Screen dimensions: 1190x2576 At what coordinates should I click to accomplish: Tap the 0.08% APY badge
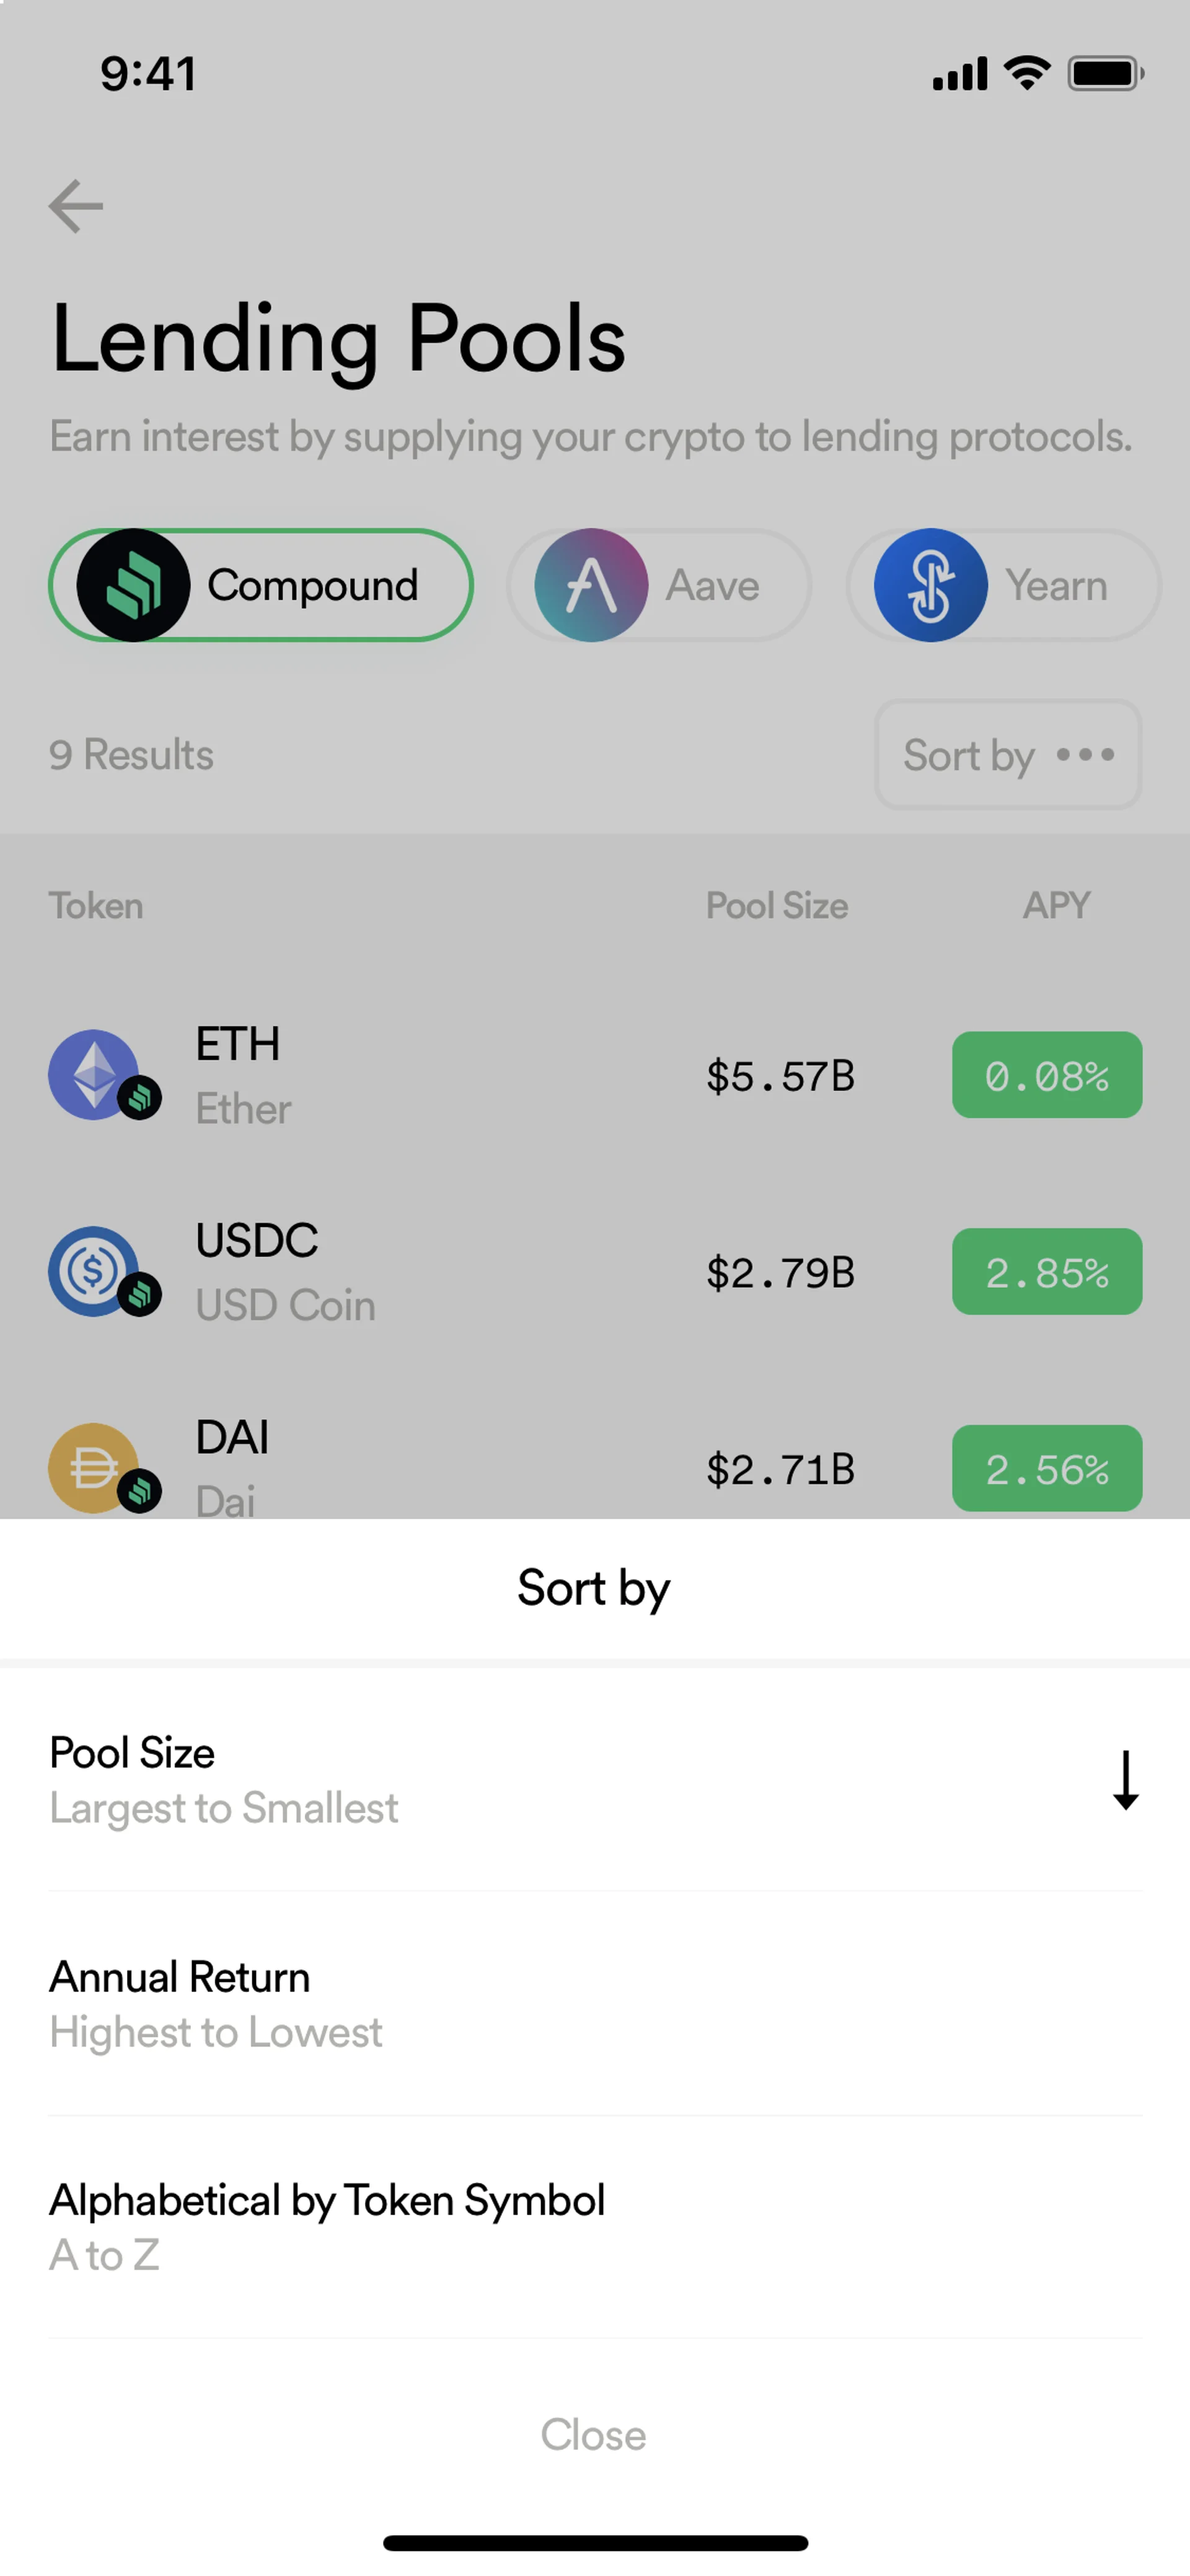click(1046, 1075)
